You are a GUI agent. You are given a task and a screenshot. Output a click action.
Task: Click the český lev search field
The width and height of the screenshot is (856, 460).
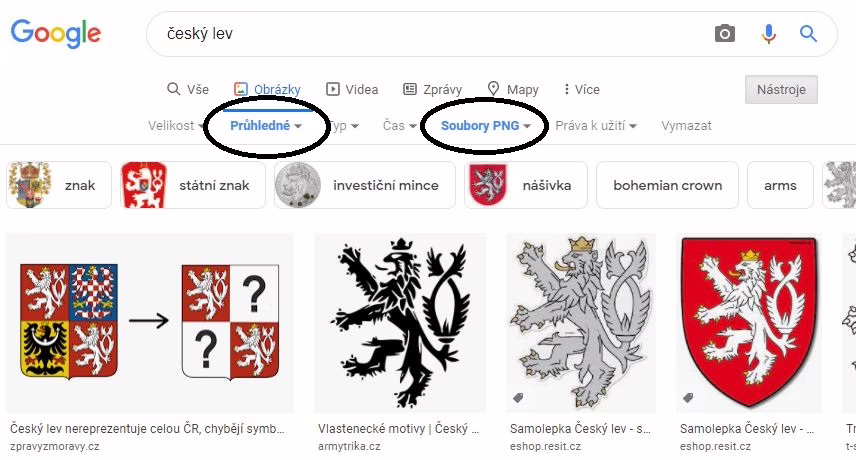tap(420, 34)
